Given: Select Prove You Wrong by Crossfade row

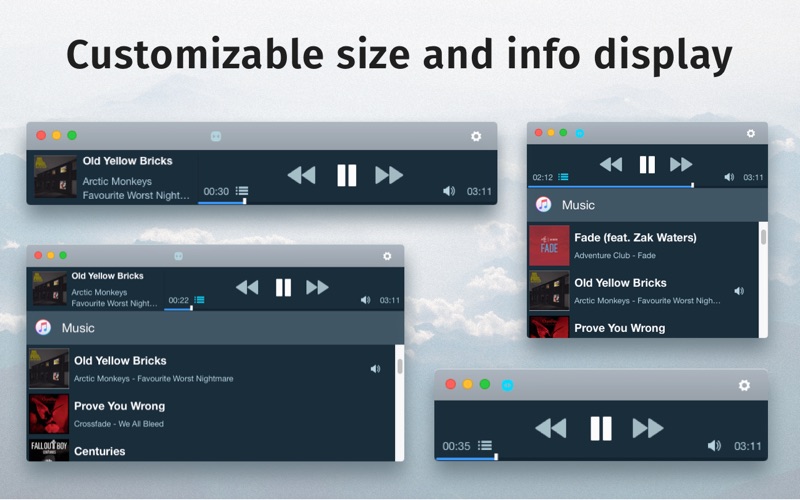Looking at the screenshot, I should tap(211, 414).
